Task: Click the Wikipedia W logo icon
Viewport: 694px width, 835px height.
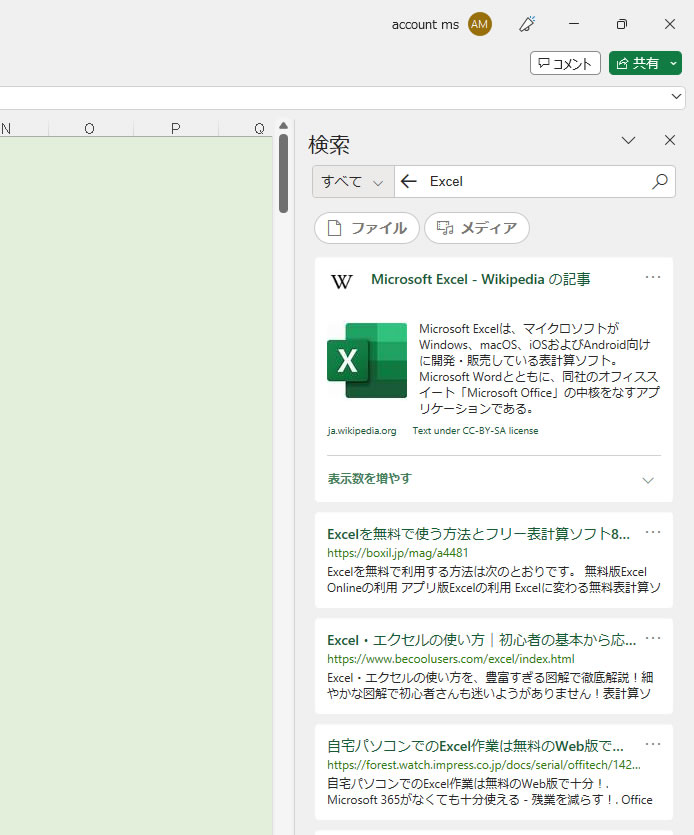Action: coord(341,281)
